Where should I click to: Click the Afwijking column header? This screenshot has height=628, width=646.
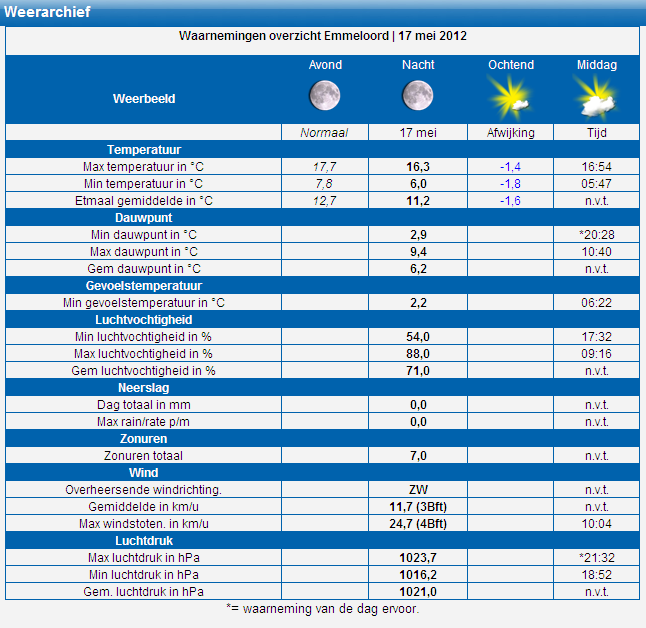click(x=510, y=133)
